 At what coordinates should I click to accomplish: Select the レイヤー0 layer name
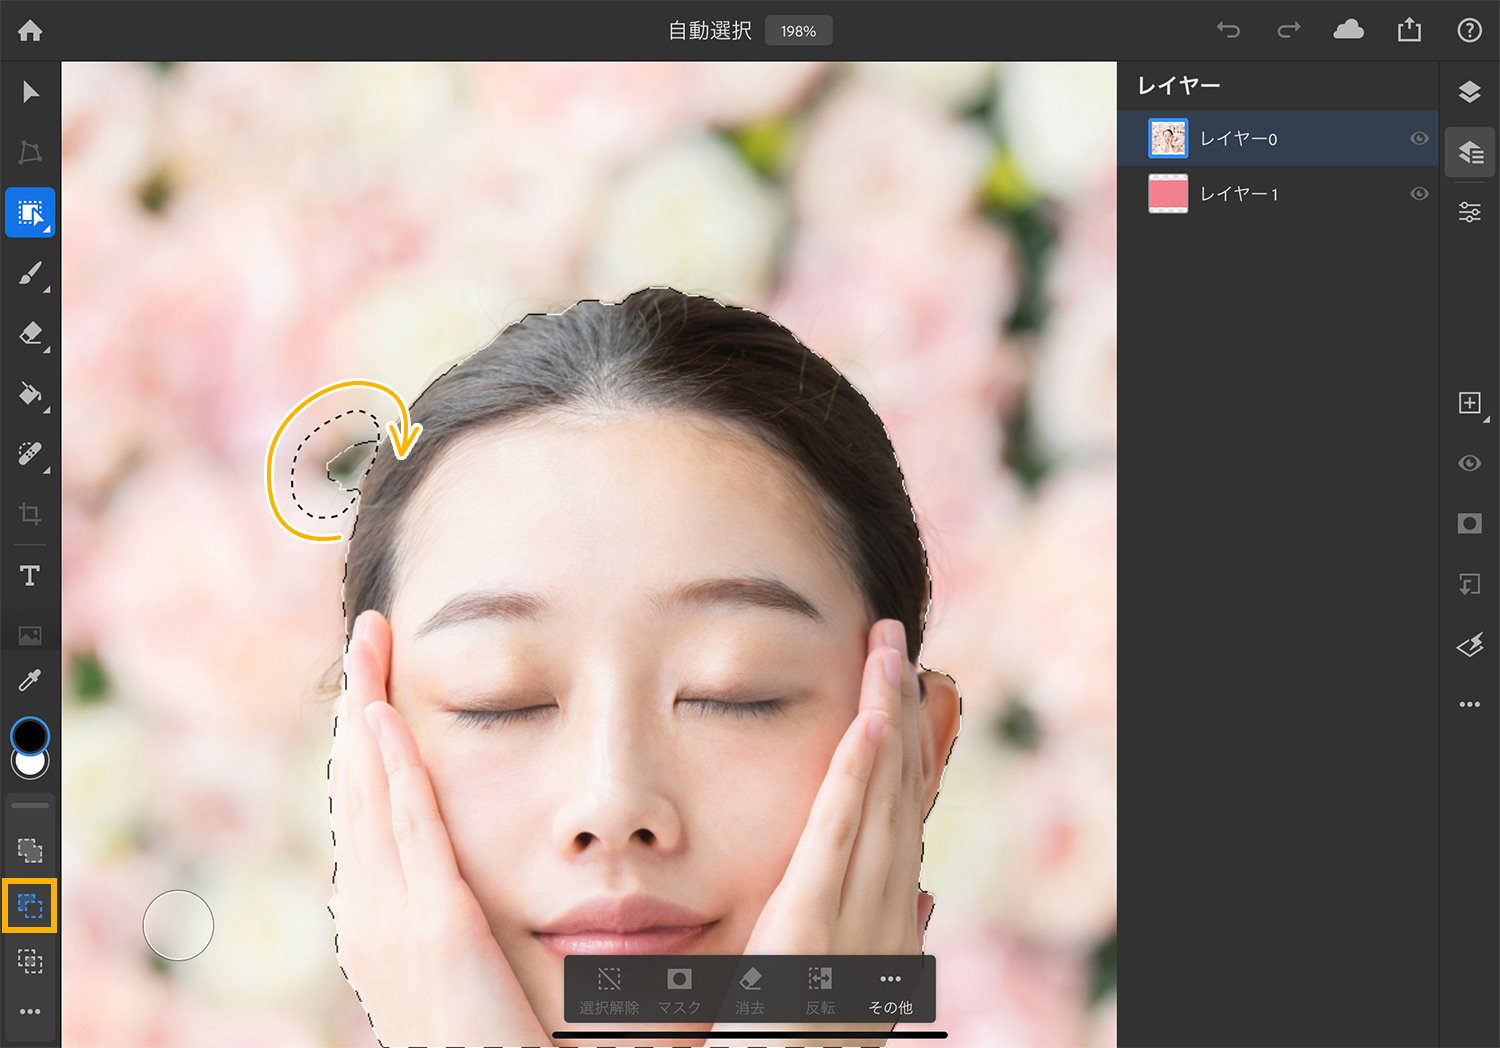(x=1238, y=138)
